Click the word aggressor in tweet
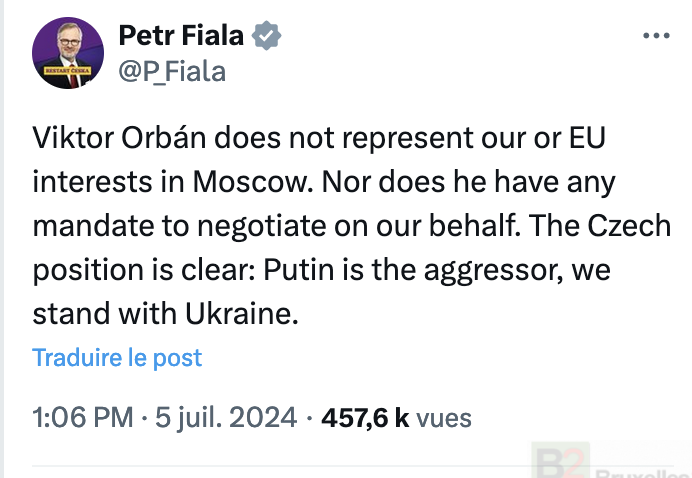The width and height of the screenshot is (692, 478). coord(493,271)
